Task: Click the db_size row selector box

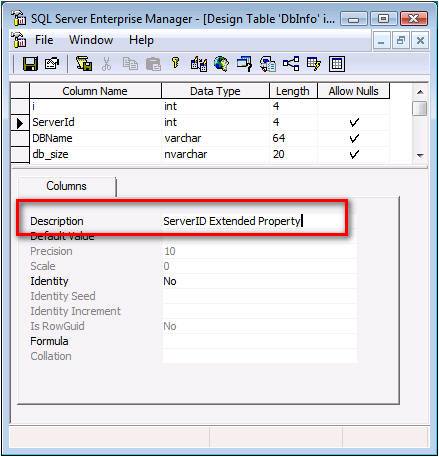Action: (x=20, y=155)
